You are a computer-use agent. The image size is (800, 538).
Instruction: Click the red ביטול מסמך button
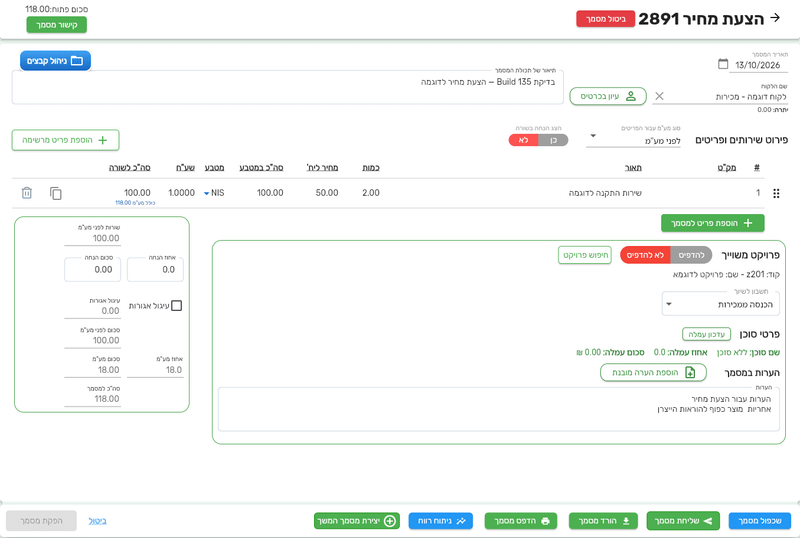pyautogui.click(x=606, y=19)
